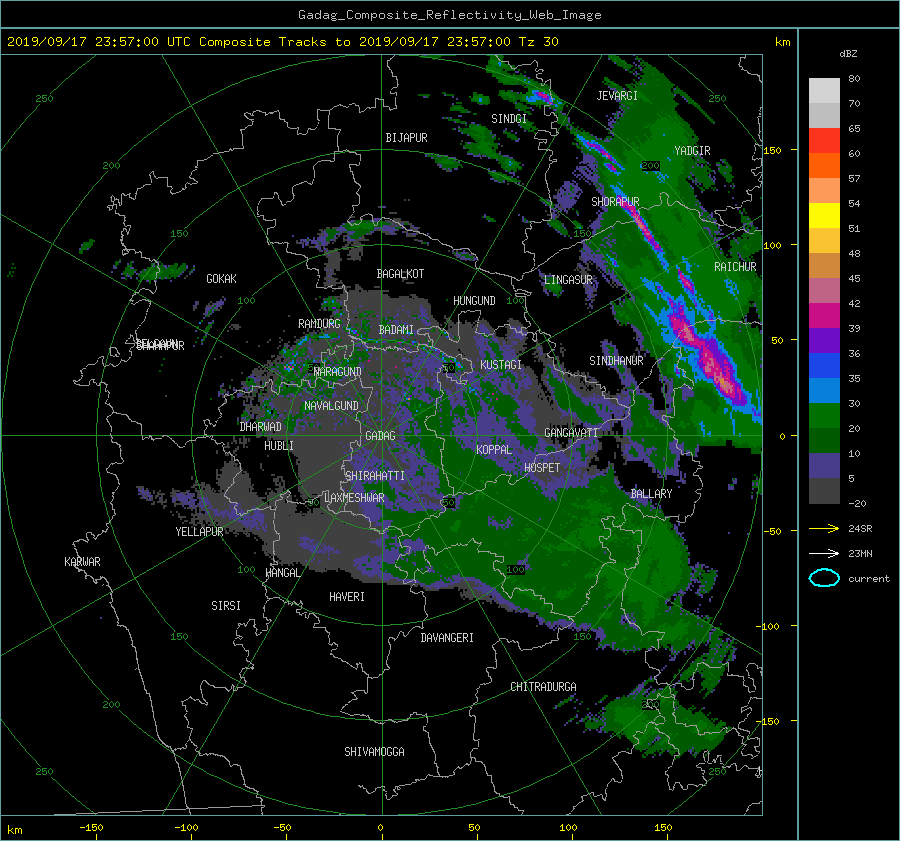The width and height of the screenshot is (900, 841).
Task: Select the BALLARY label
Action: point(651,494)
